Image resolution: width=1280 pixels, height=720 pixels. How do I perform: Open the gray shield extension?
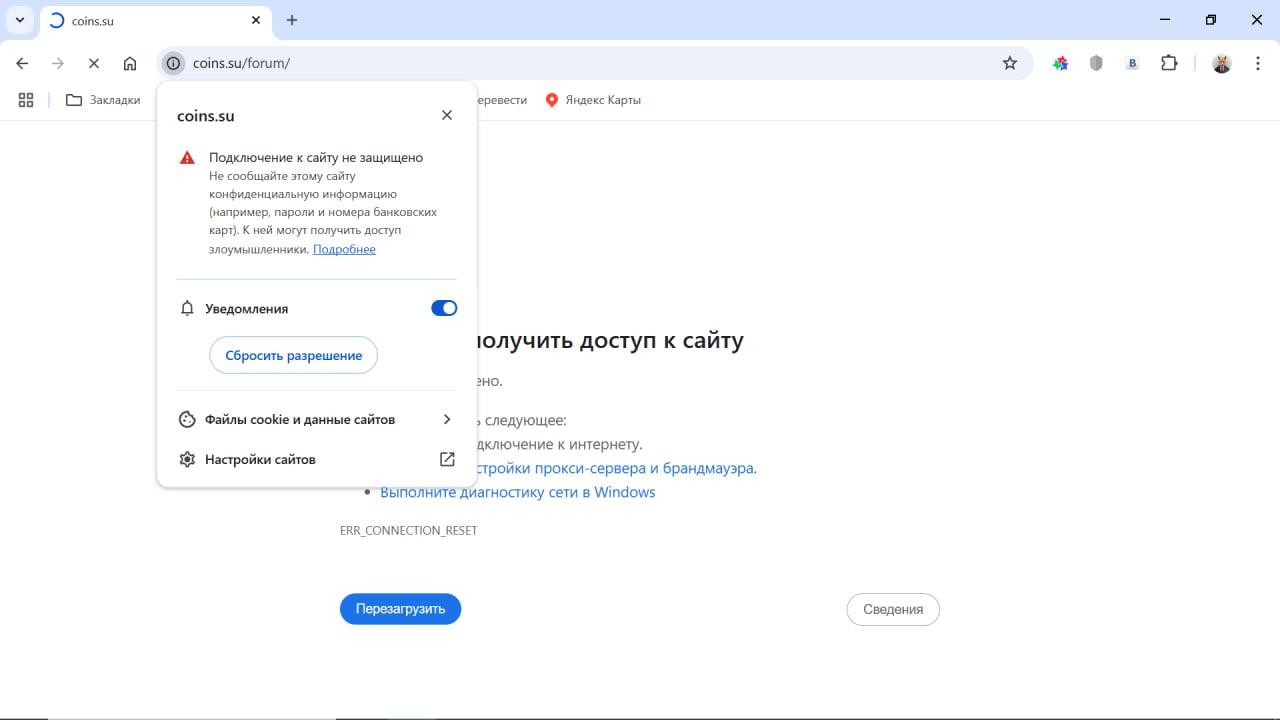point(1096,63)
